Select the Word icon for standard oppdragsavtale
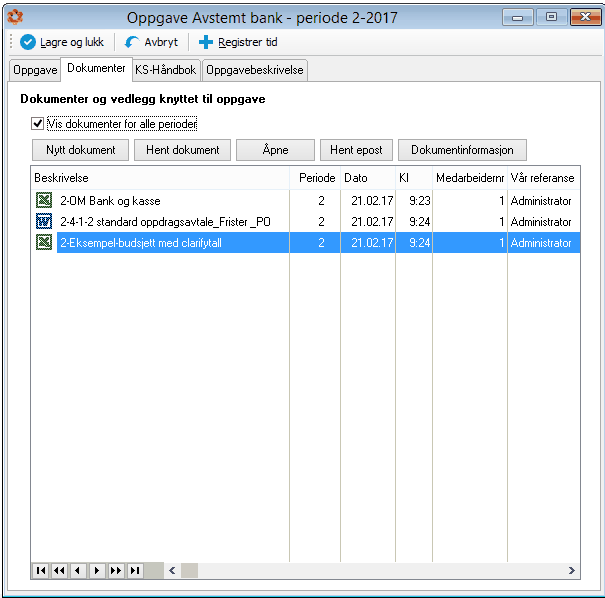 [44, 221]
